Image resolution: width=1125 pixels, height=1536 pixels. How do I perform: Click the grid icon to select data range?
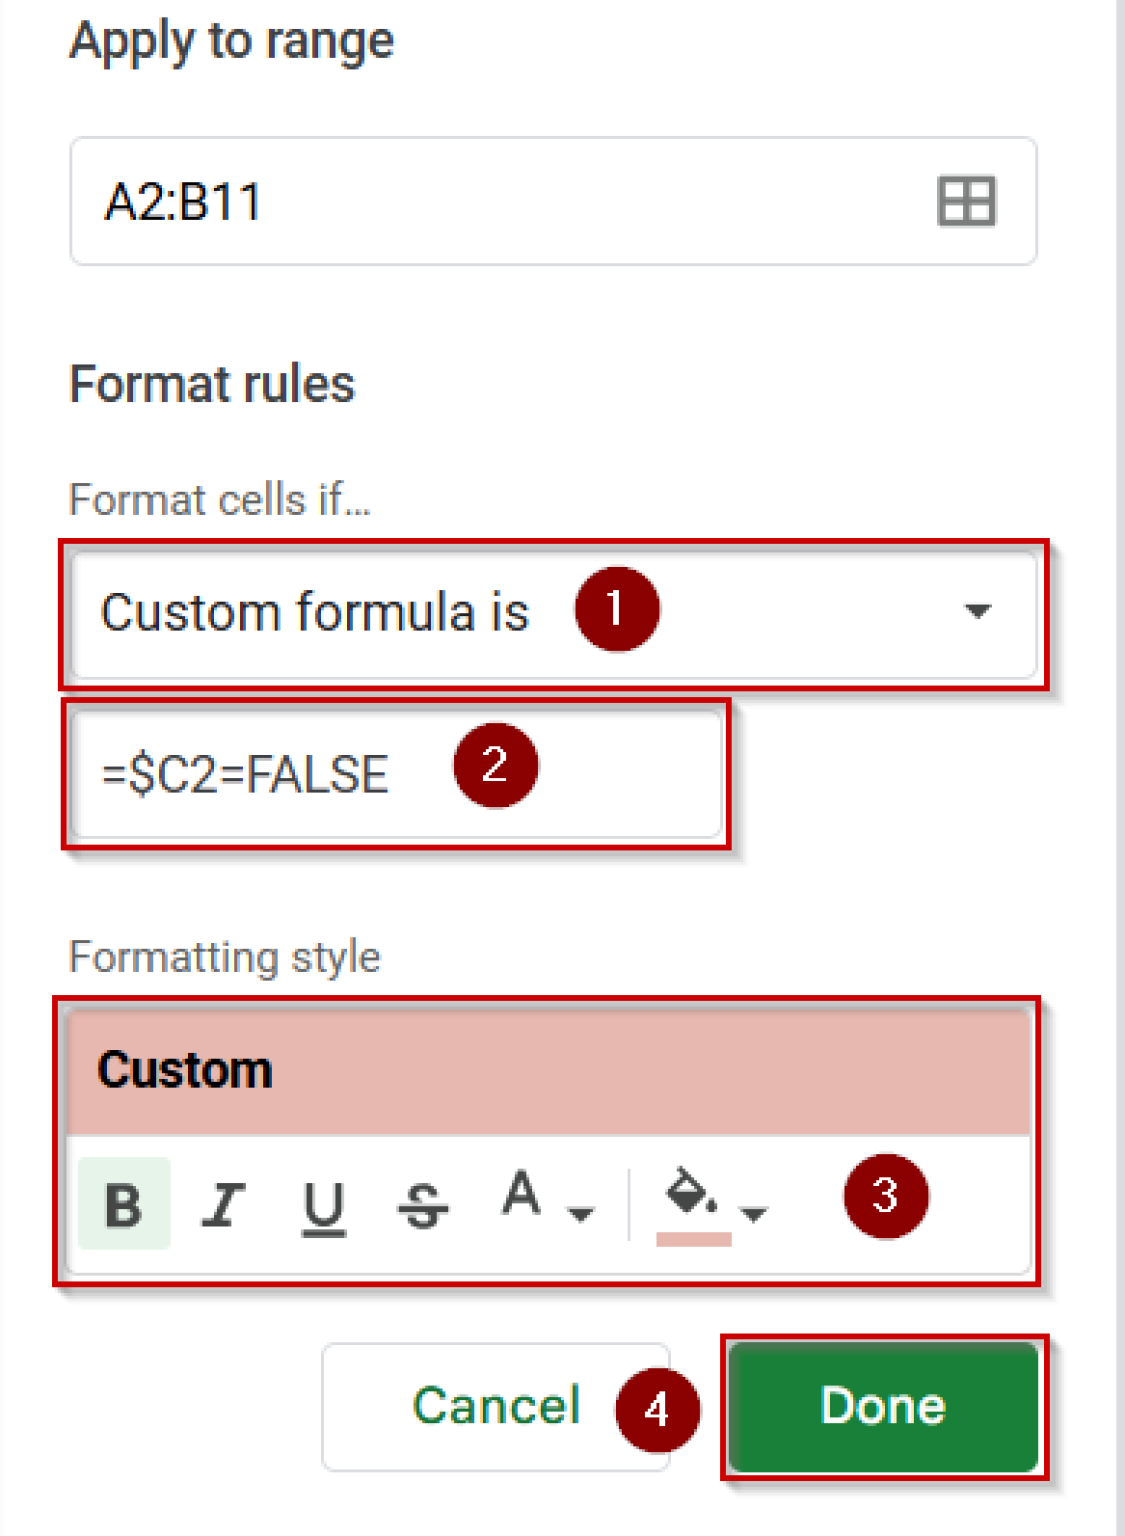[x=965, y=201]
